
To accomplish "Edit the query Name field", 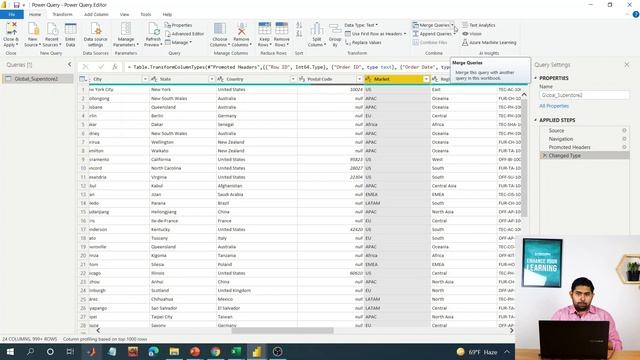I will click(x=584, y=95).
